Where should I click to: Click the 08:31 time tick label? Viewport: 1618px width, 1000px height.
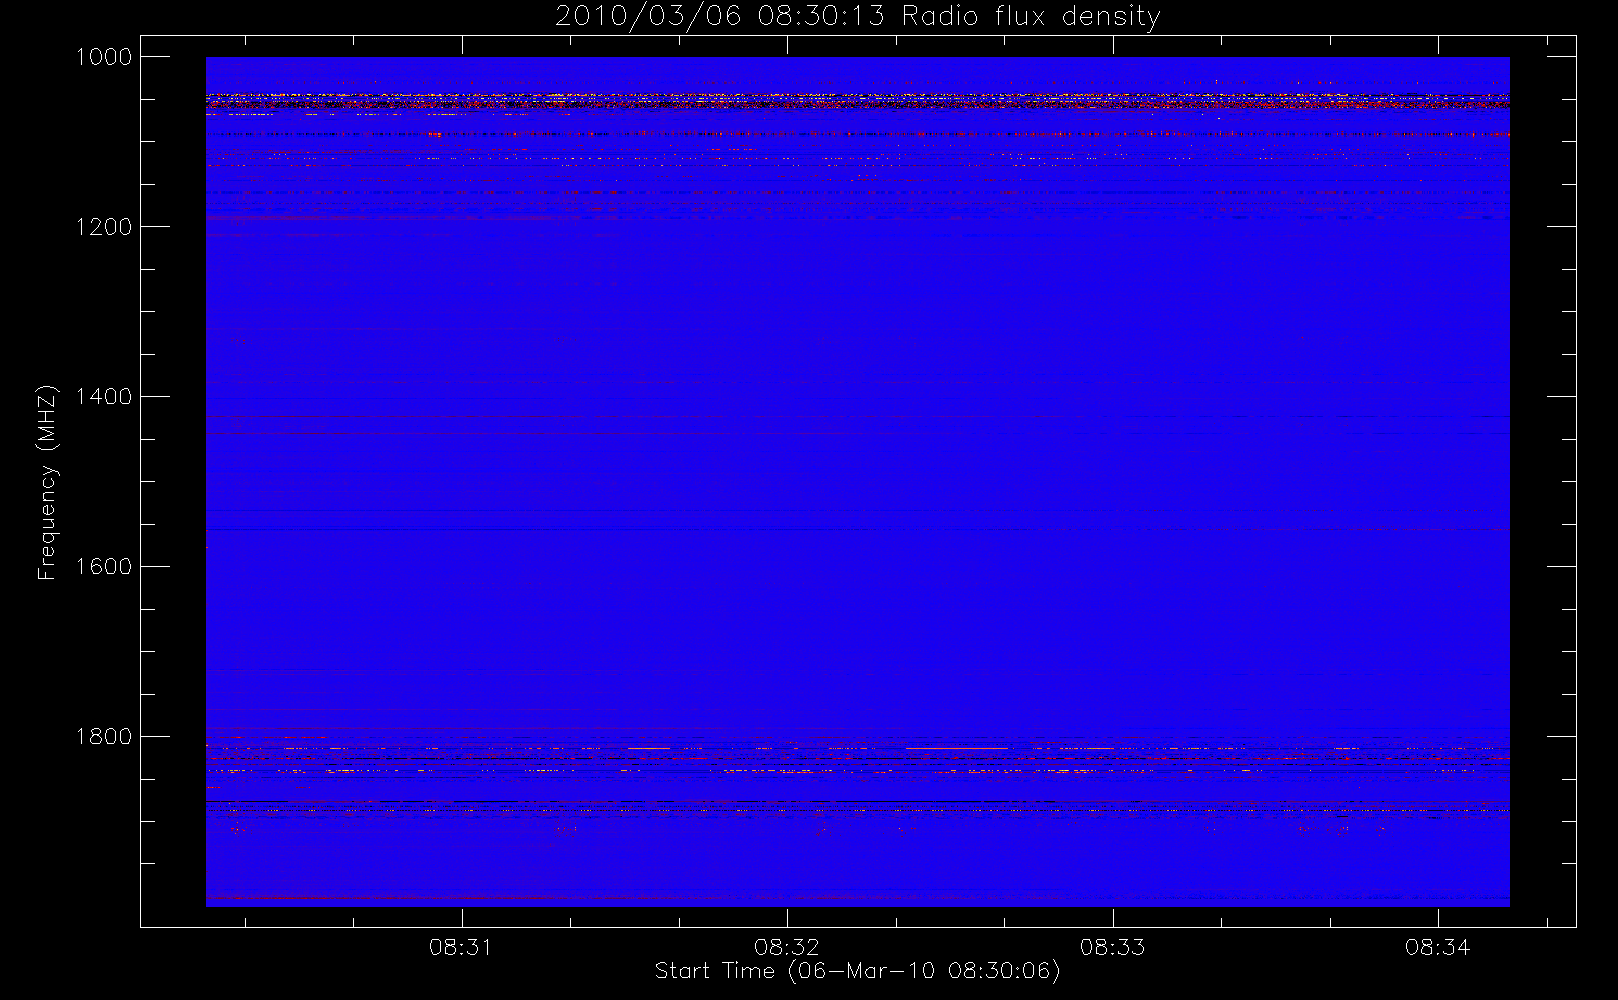[x=461, y=947]
